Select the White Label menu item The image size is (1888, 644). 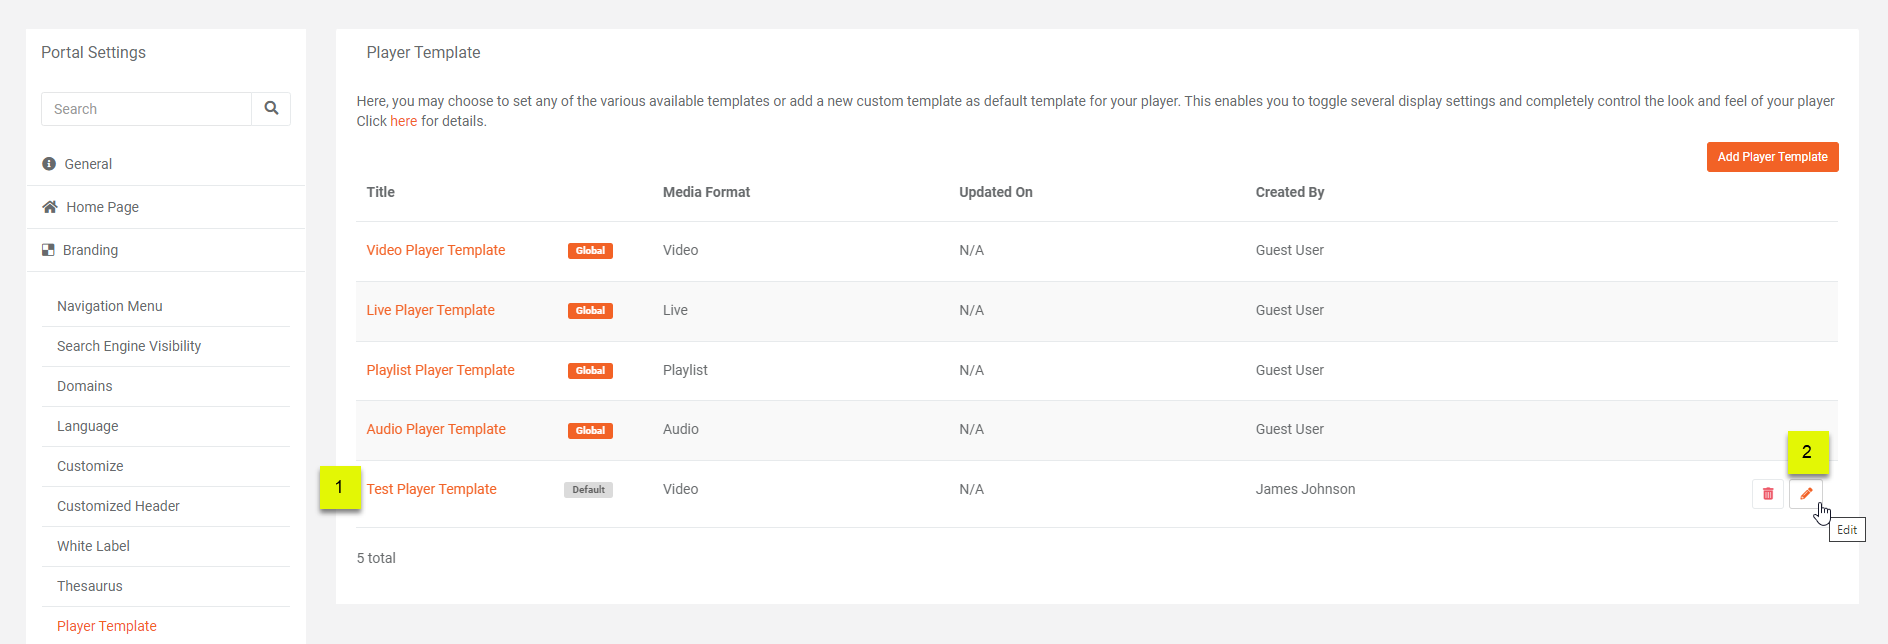tap(93, 546)
